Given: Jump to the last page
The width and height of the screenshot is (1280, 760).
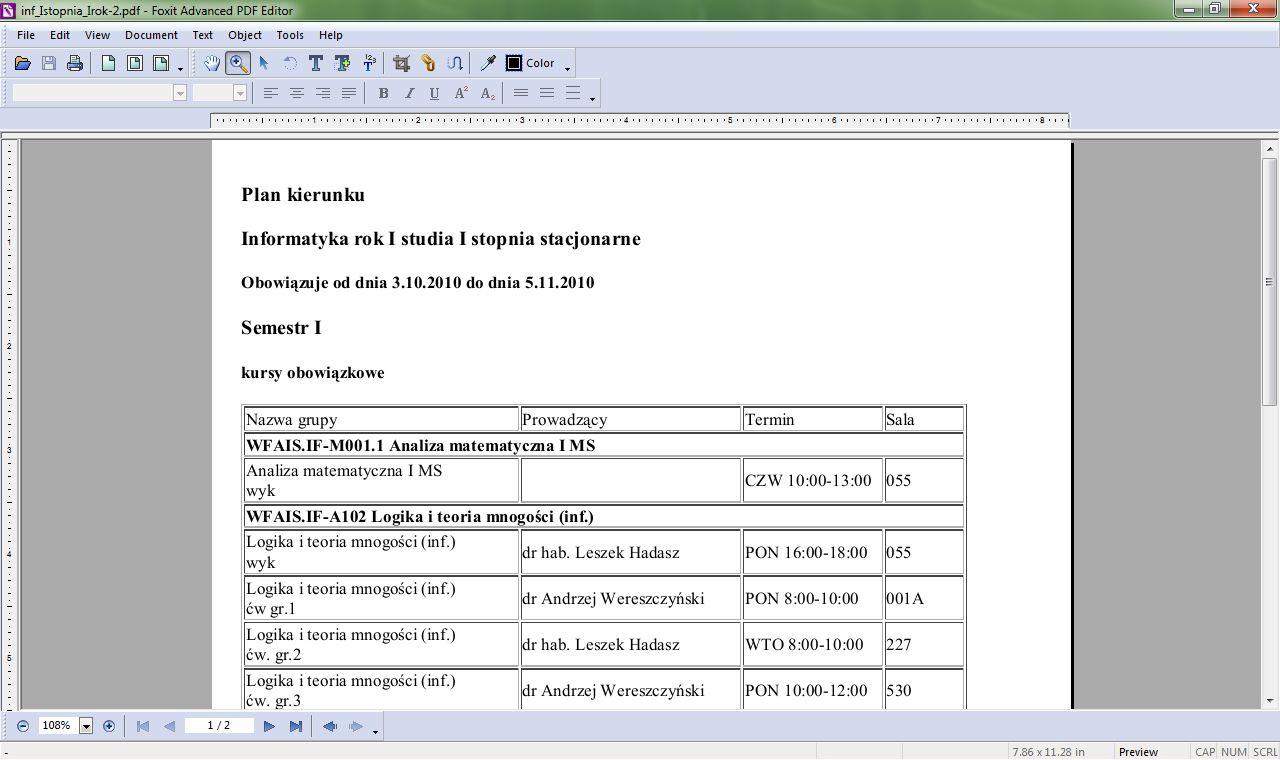Looking at the screenshot, I should click(295, 726).
